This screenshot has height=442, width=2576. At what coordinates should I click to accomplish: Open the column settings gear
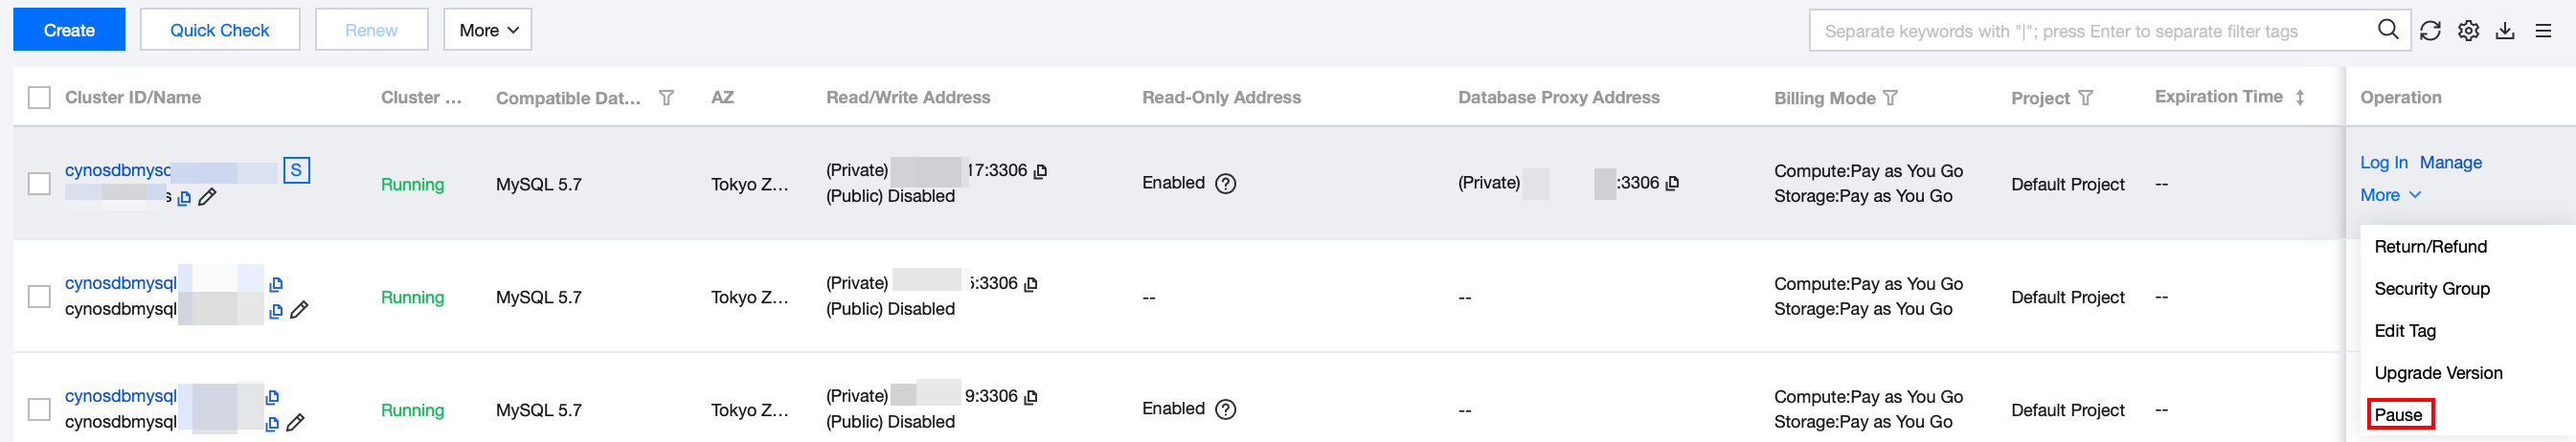[2468, 31]
